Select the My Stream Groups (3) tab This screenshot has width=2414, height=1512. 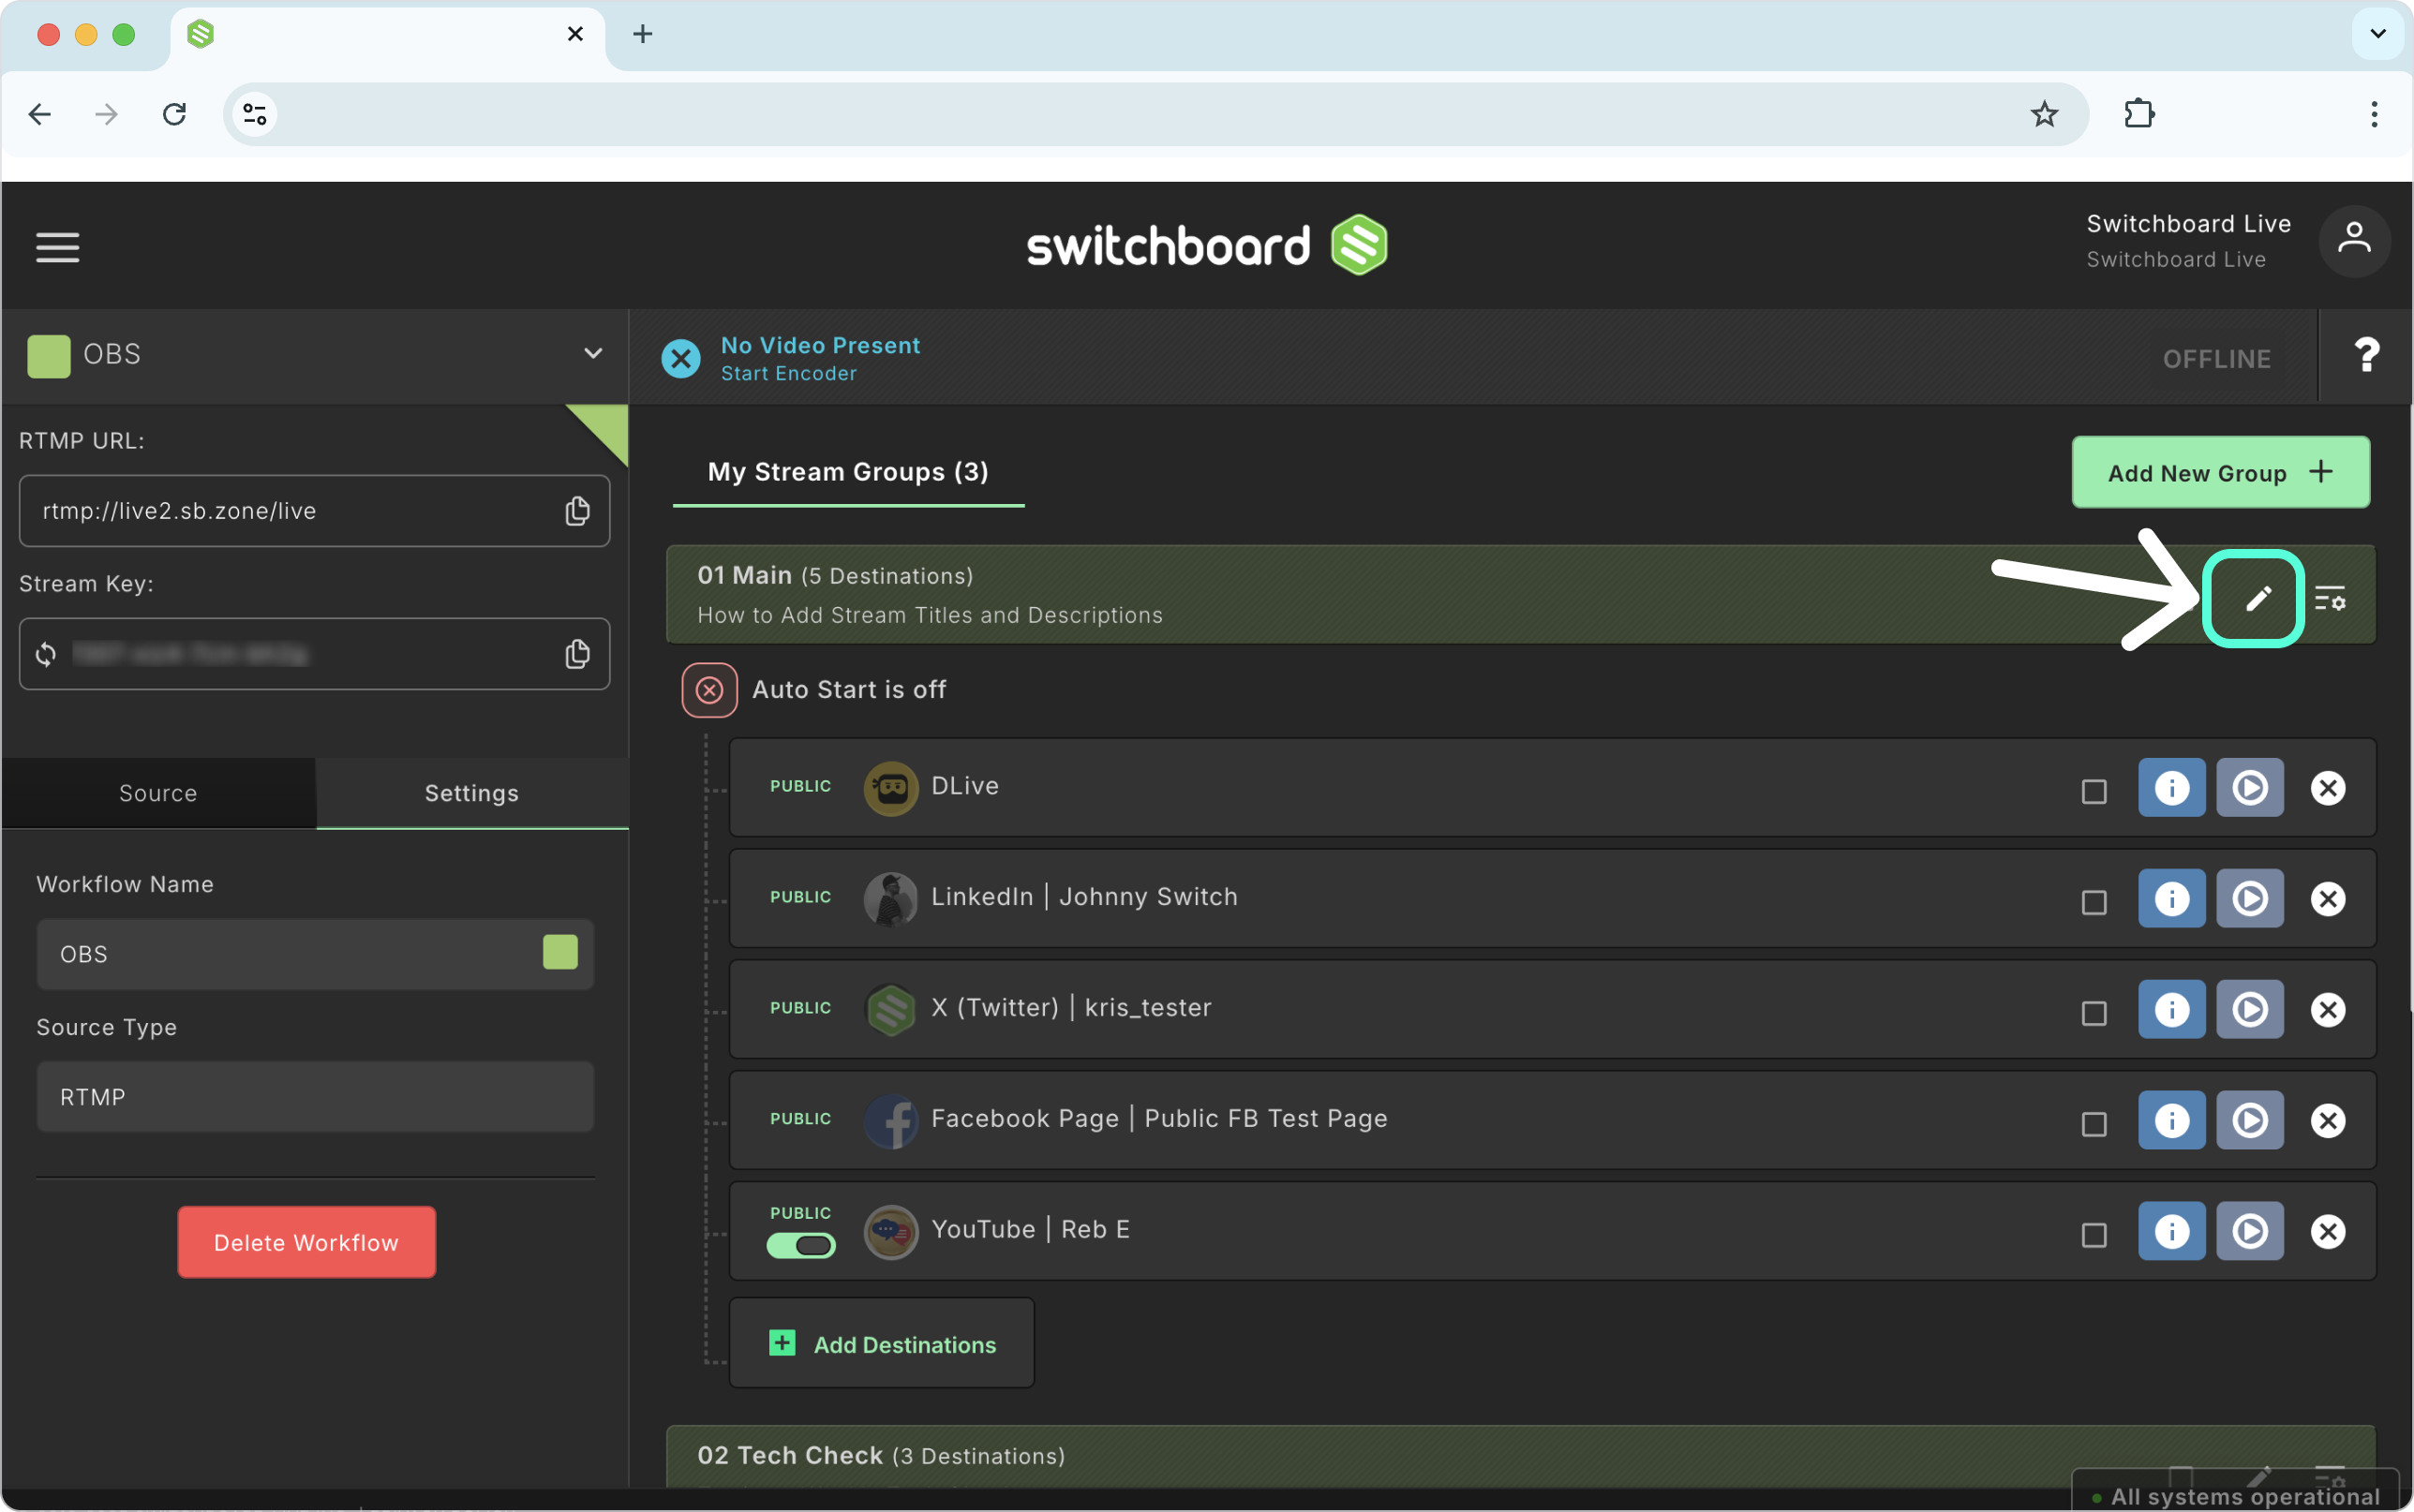tap(848, 472)
